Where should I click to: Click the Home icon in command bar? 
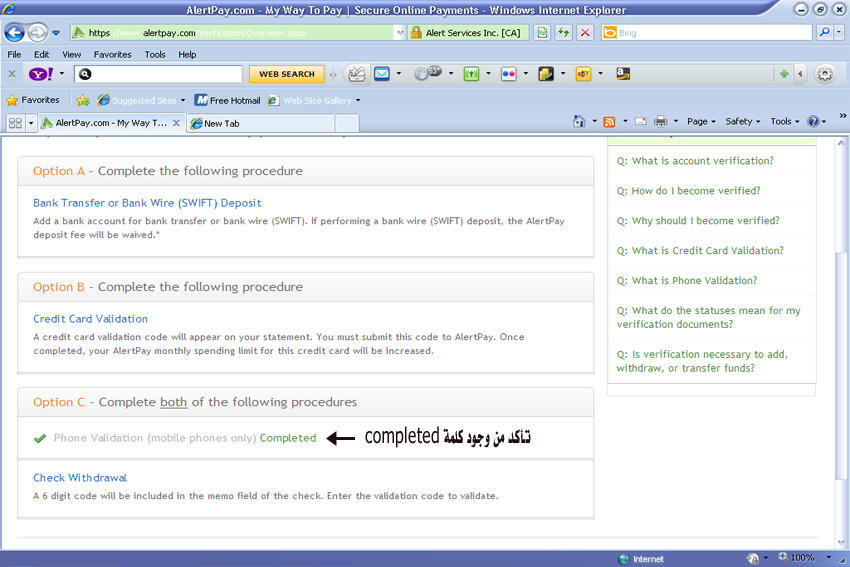click(579, 121)
